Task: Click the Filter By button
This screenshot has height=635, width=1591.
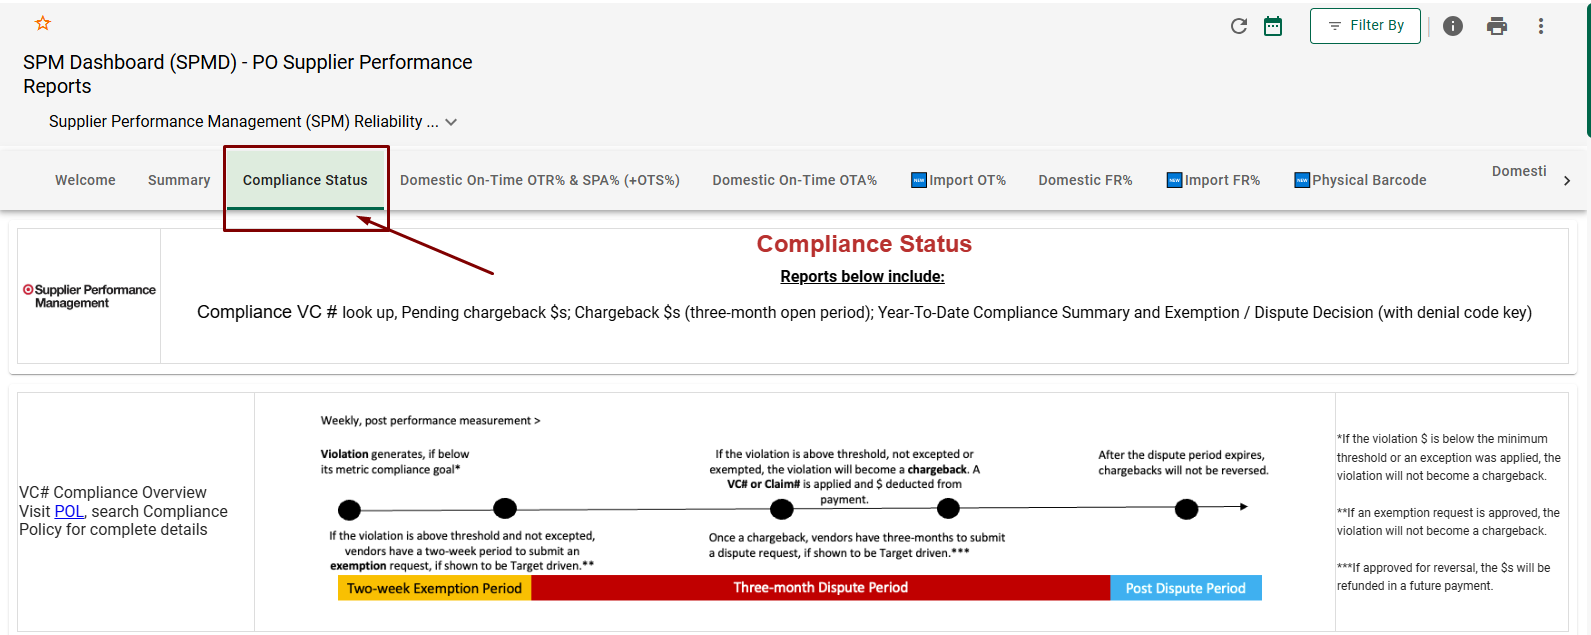Action: point(1365,26)
